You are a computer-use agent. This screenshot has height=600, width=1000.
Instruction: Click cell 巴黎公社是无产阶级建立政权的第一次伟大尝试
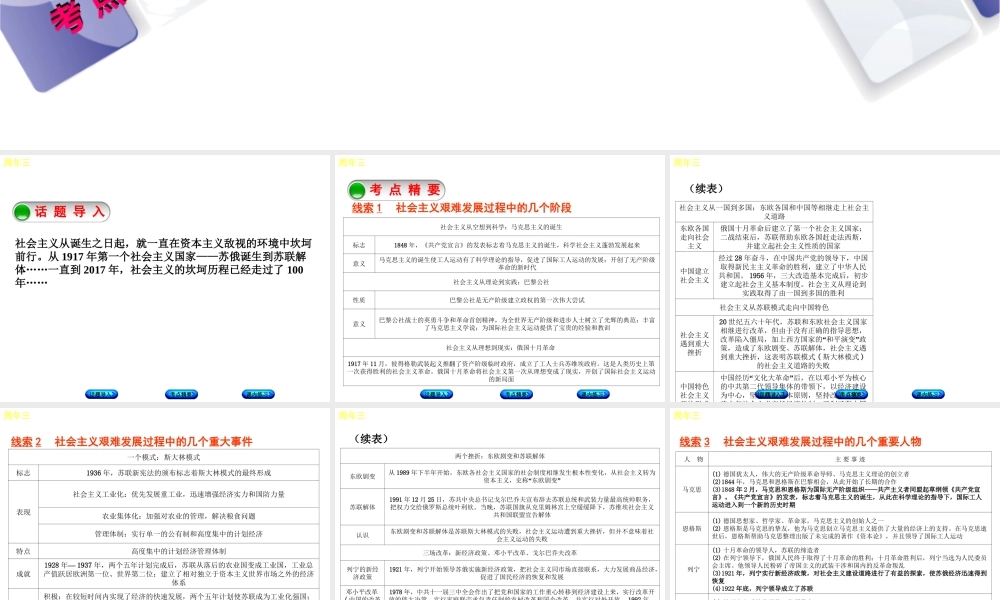pyautogui.click(x=517, y=300)
